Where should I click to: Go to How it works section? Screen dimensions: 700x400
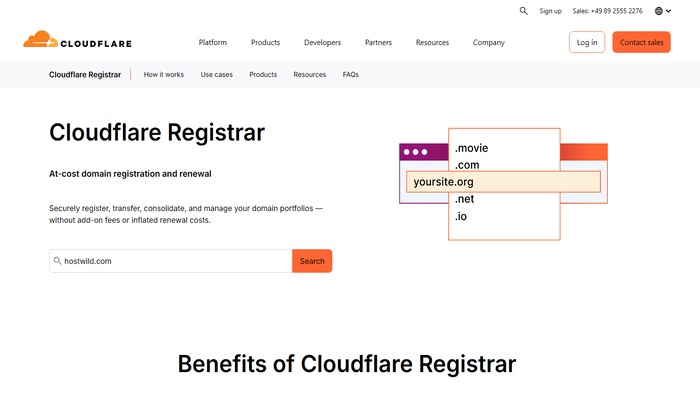coord(164,75)
